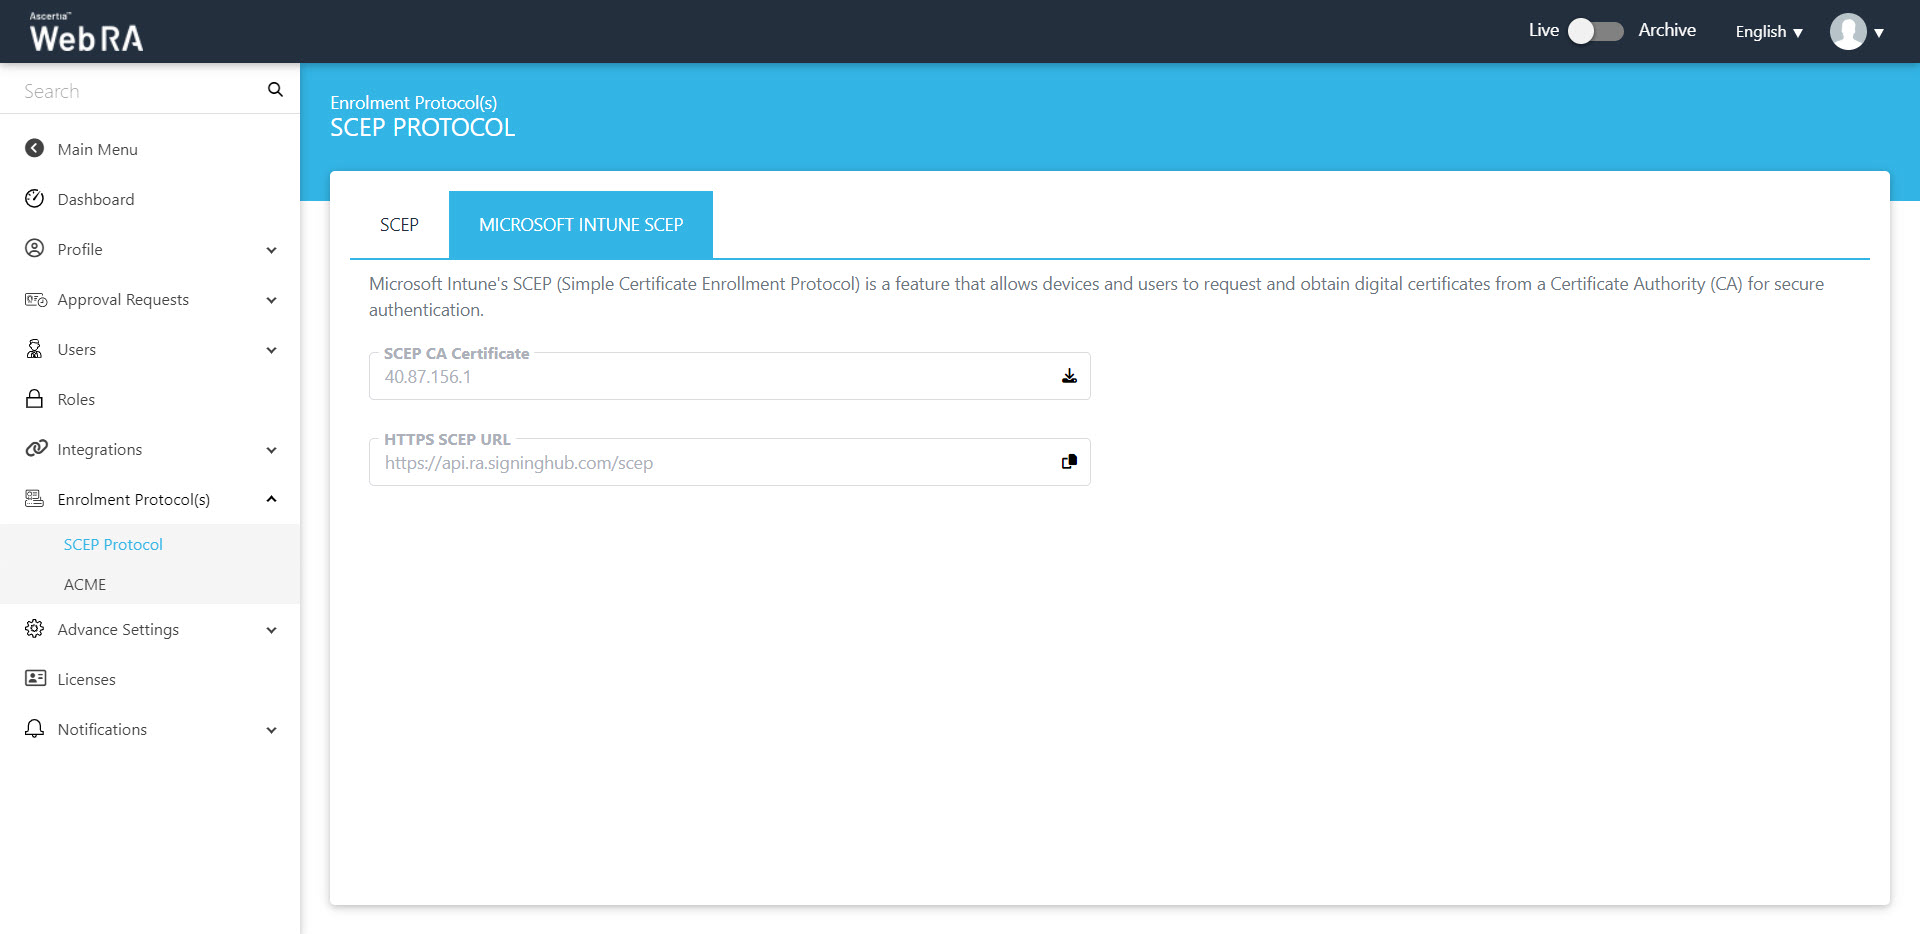
Task: Expand the Advance Settings chevron
Action: coord(271,630)
